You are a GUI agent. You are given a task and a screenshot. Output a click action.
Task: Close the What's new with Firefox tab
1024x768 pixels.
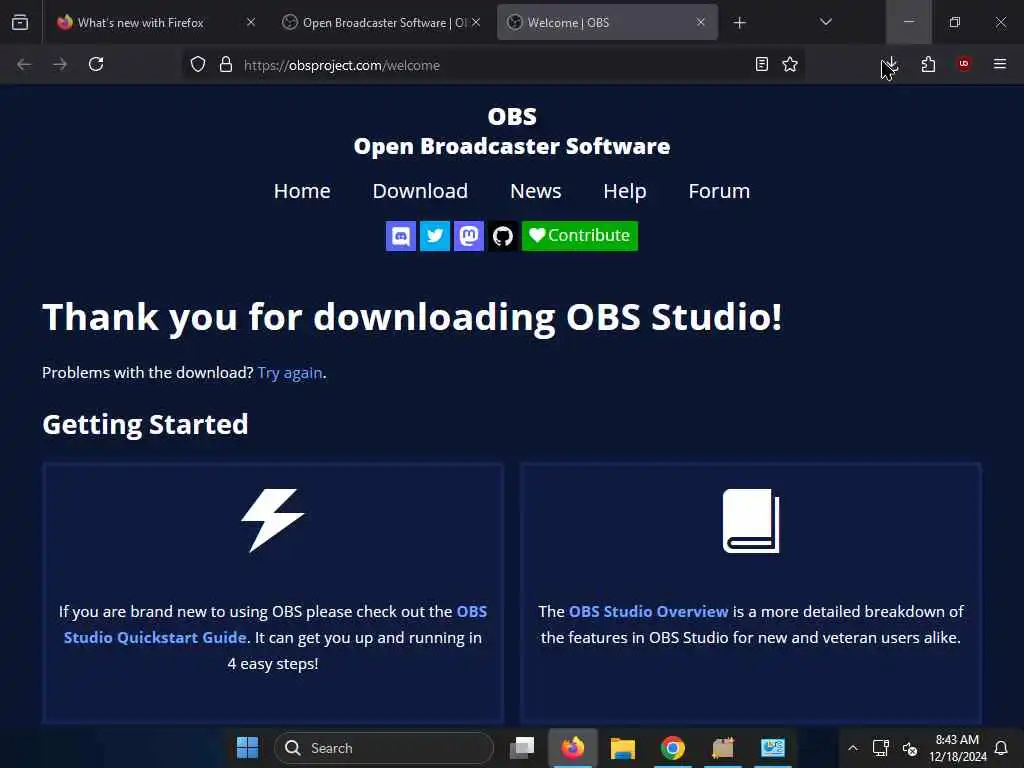[251, 22]
